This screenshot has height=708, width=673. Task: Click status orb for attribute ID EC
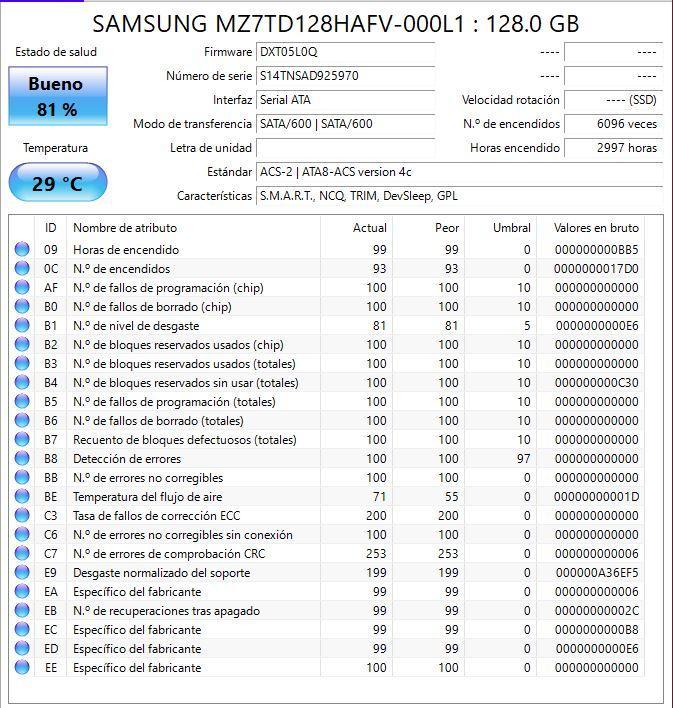point(22,629)
